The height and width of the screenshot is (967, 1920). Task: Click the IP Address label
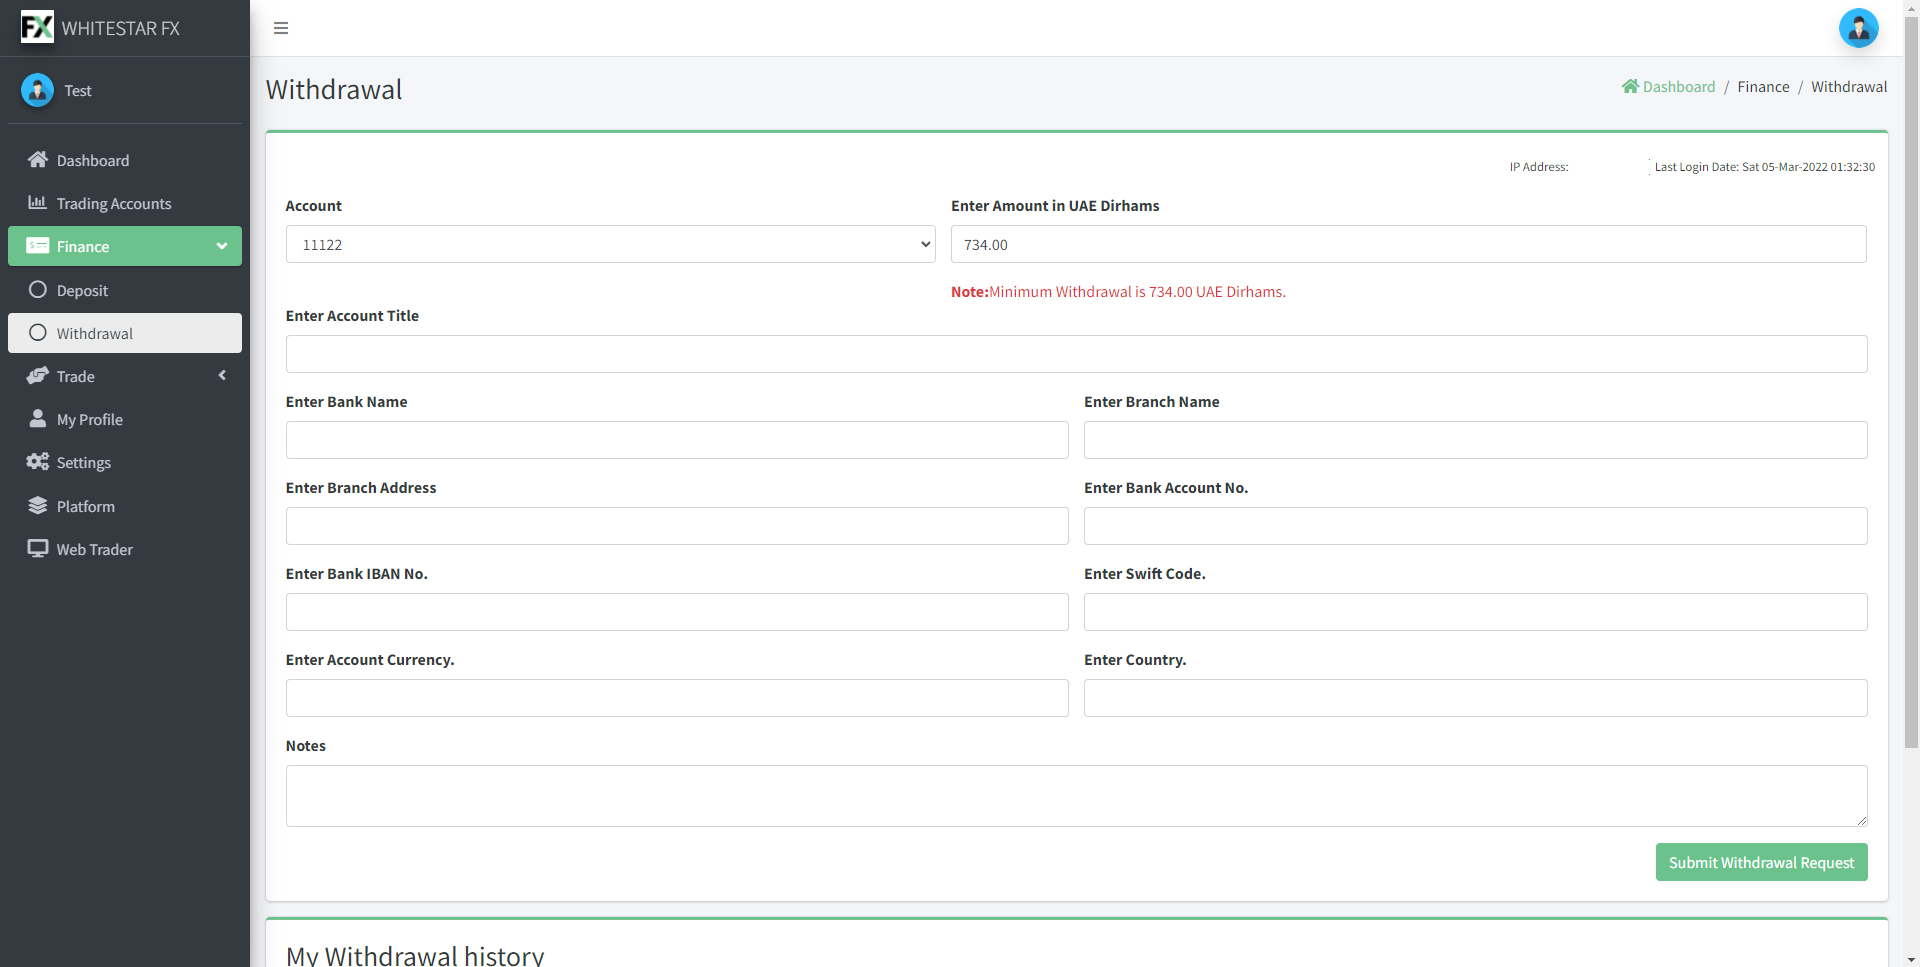point(1538,167)
